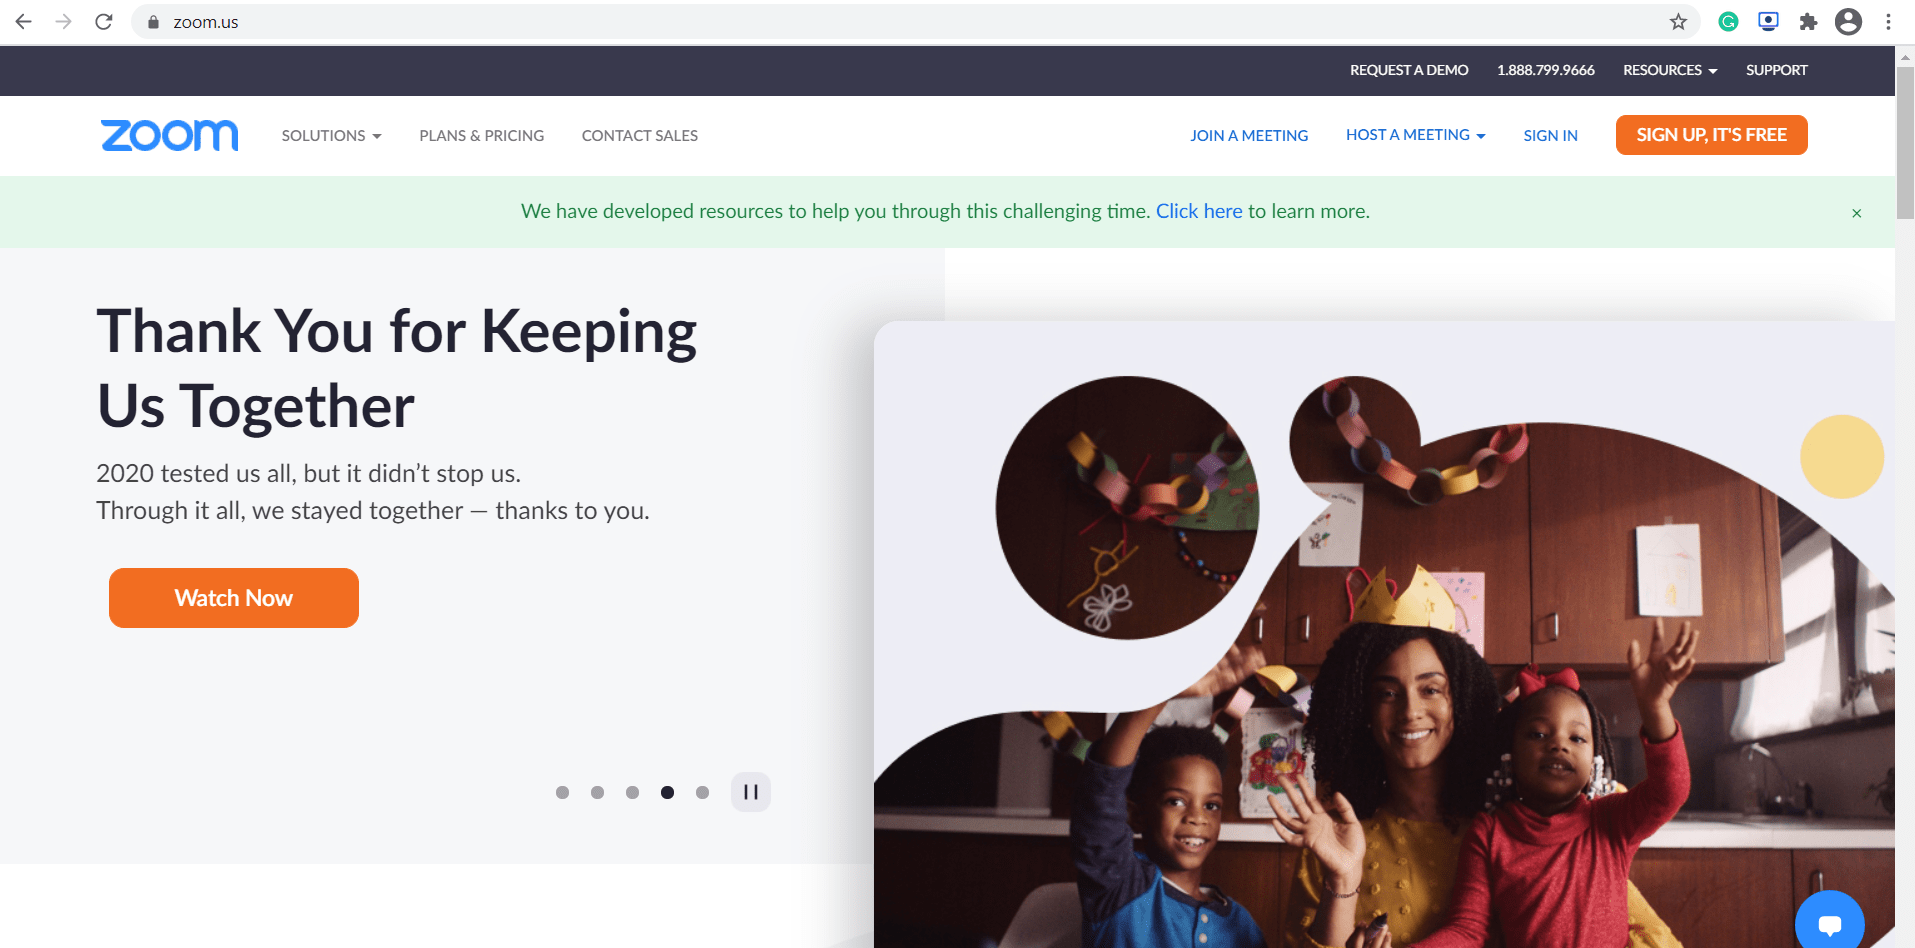This screenshot has height=948, width=1915.
Task: Click the Watch Now button
Action: tap(234, 598)
